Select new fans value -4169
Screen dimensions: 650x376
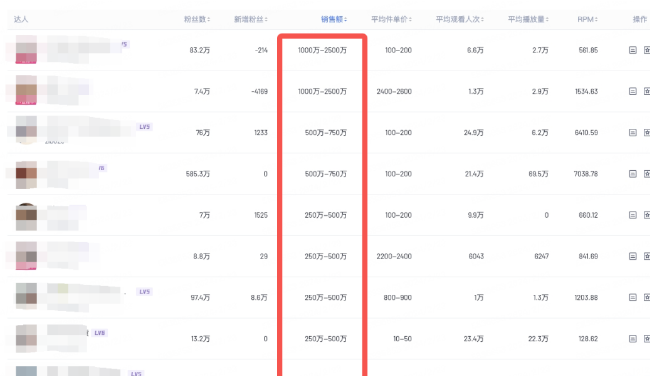tap(260, 91)
